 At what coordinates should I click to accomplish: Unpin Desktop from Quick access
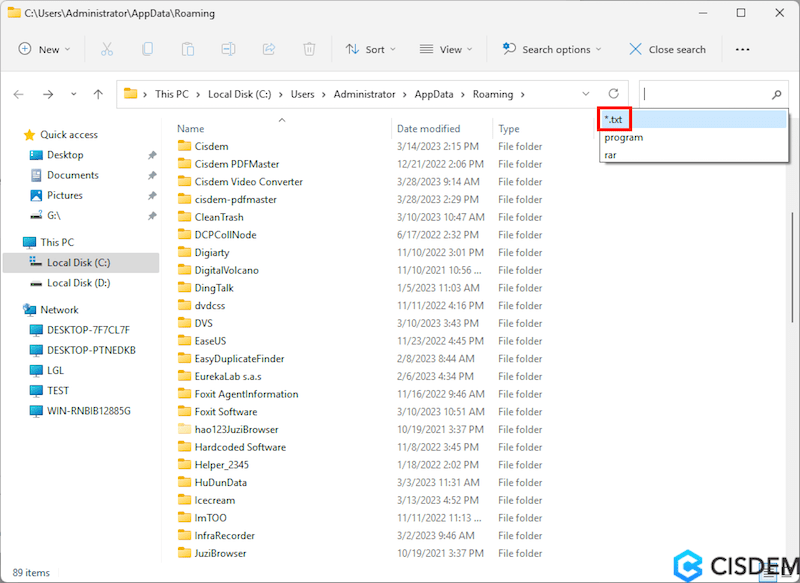pos(152,155)
